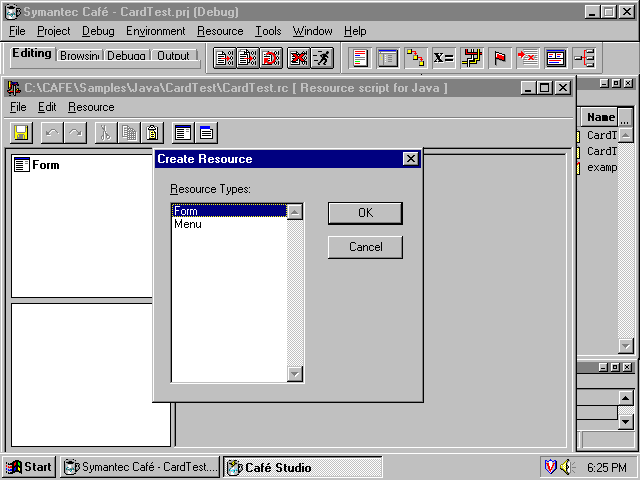Click the Build project icon with multiple pages
Image resolution: width=640 pixels, height=480 pixels.
[248, 58]
